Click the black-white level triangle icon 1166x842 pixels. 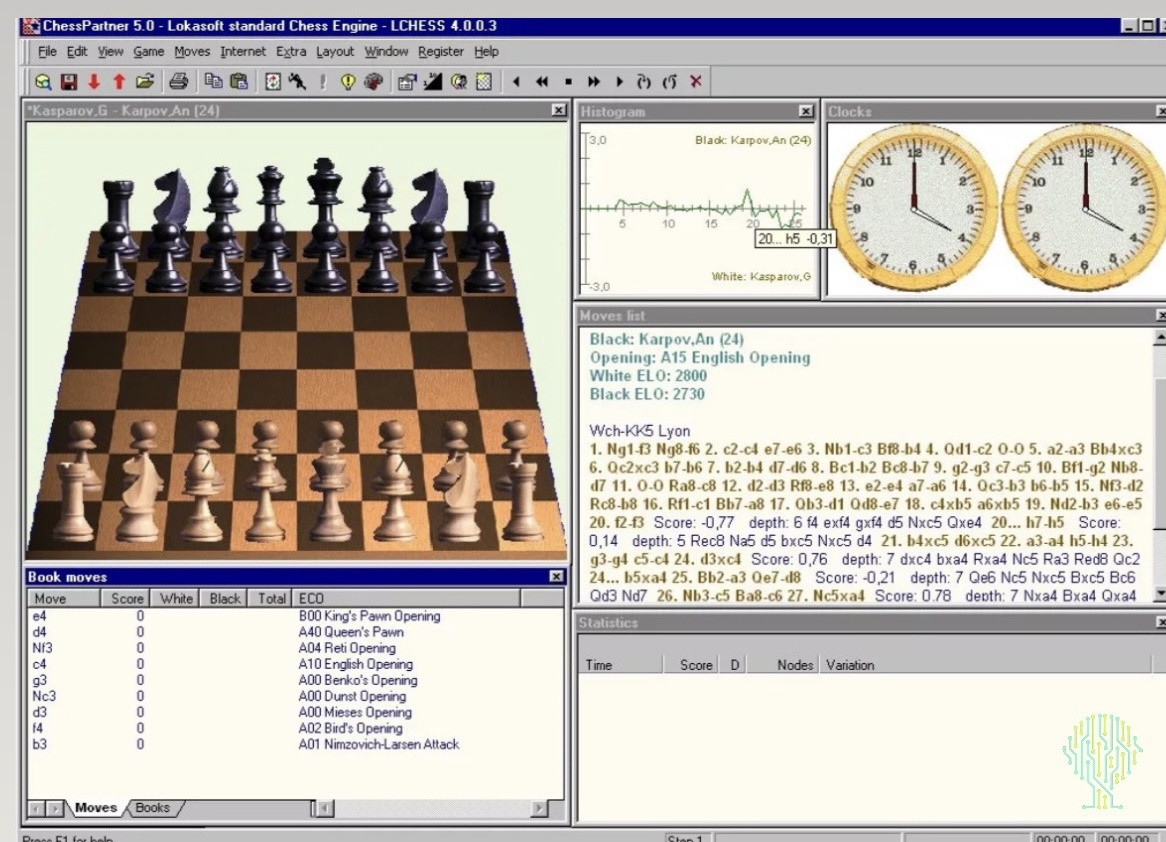[x=433, y=82]
